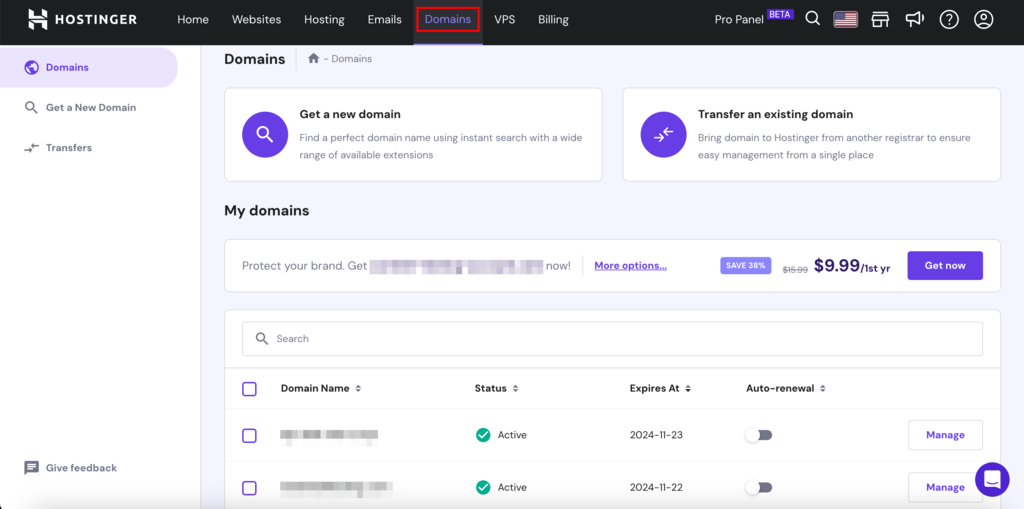Open the live chat bubble

pyautogui.click(x=992, y=479)
